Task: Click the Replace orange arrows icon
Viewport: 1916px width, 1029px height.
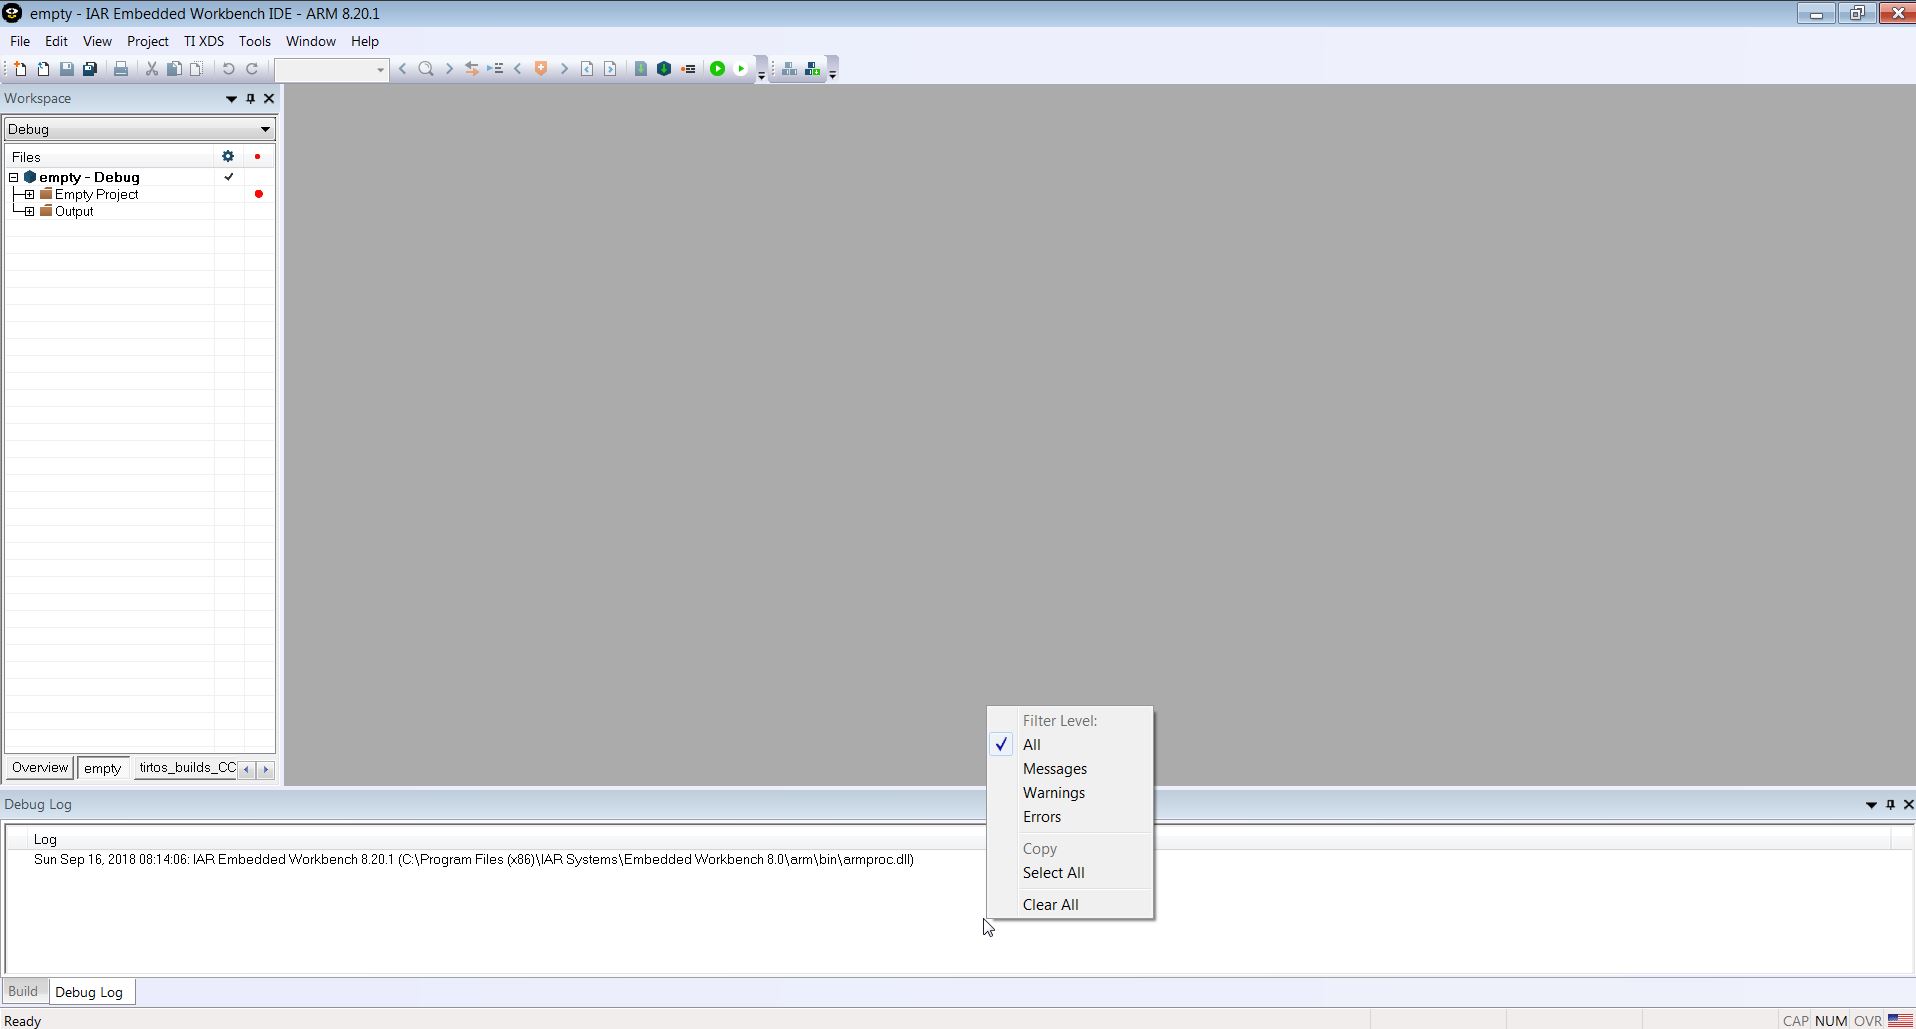Action: pyautogui.click(x=472, y=69)
